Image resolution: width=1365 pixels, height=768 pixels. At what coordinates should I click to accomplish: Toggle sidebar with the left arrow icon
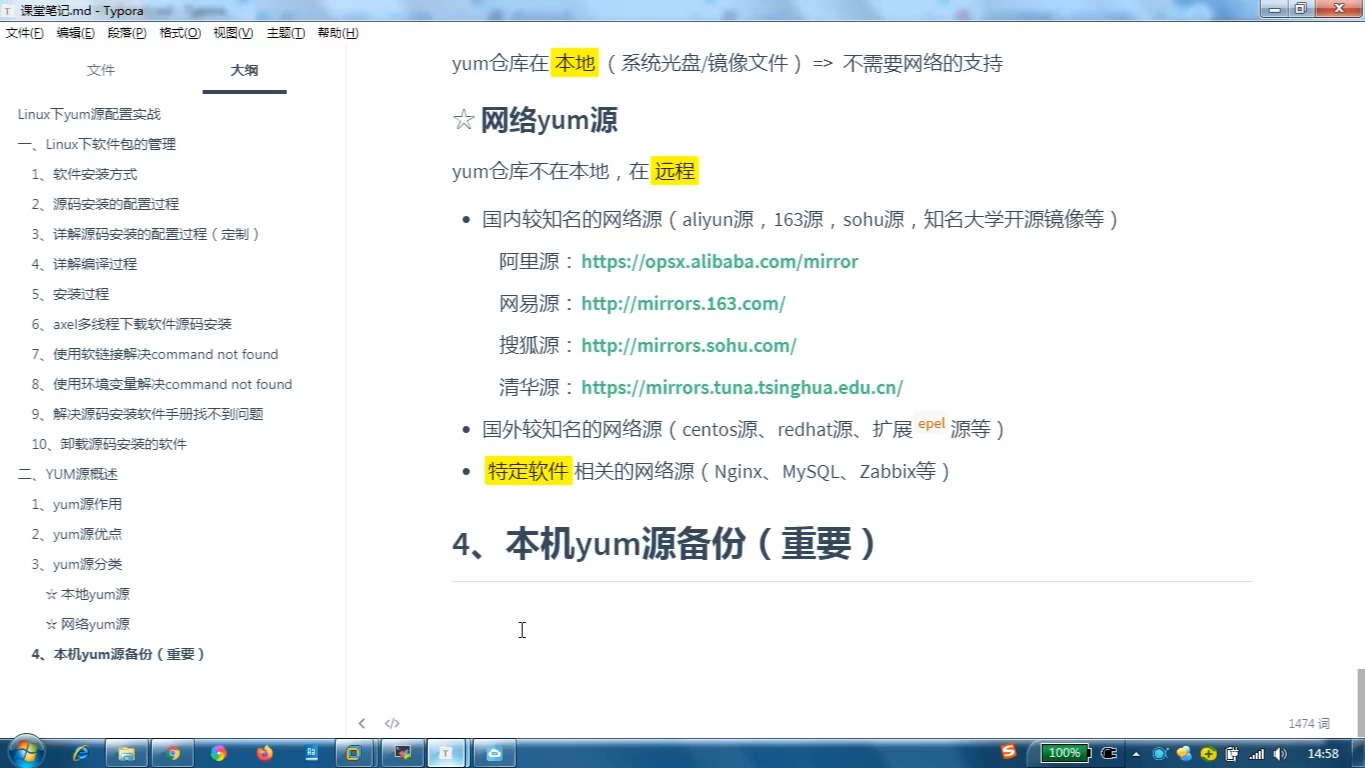coord(362,723)
